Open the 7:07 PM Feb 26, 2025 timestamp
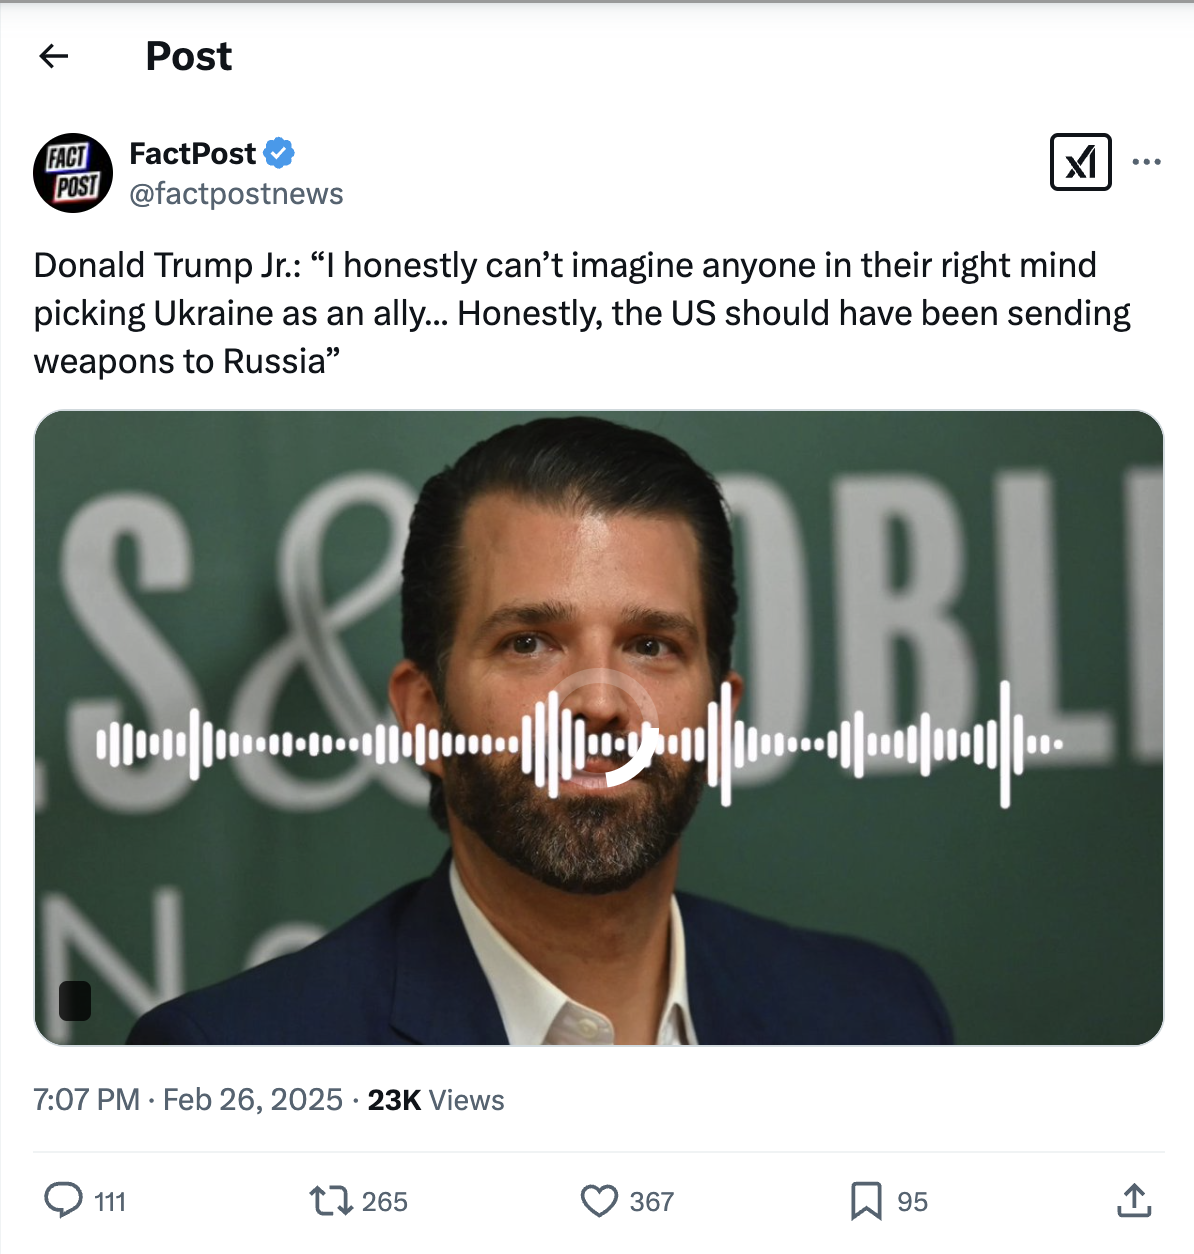This screenshot has width=1194, height=1254. [188, 1100]
